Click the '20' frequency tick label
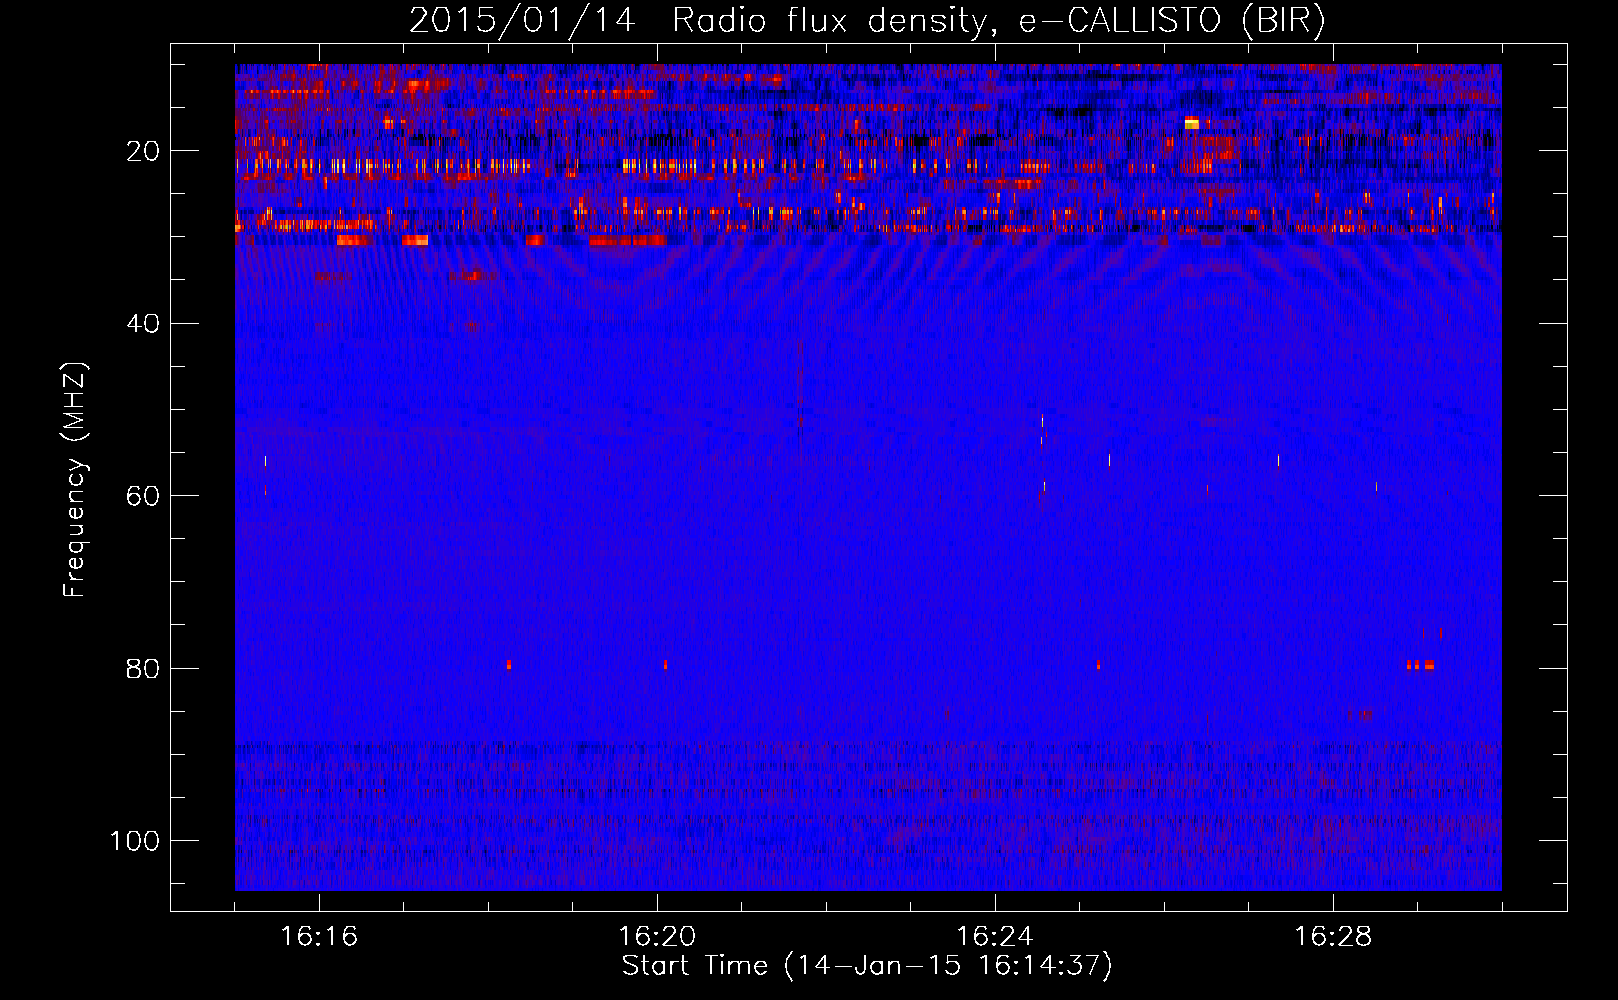Screen dimensions: 1618x1000 pyautogui.click(x=143, y=151)
